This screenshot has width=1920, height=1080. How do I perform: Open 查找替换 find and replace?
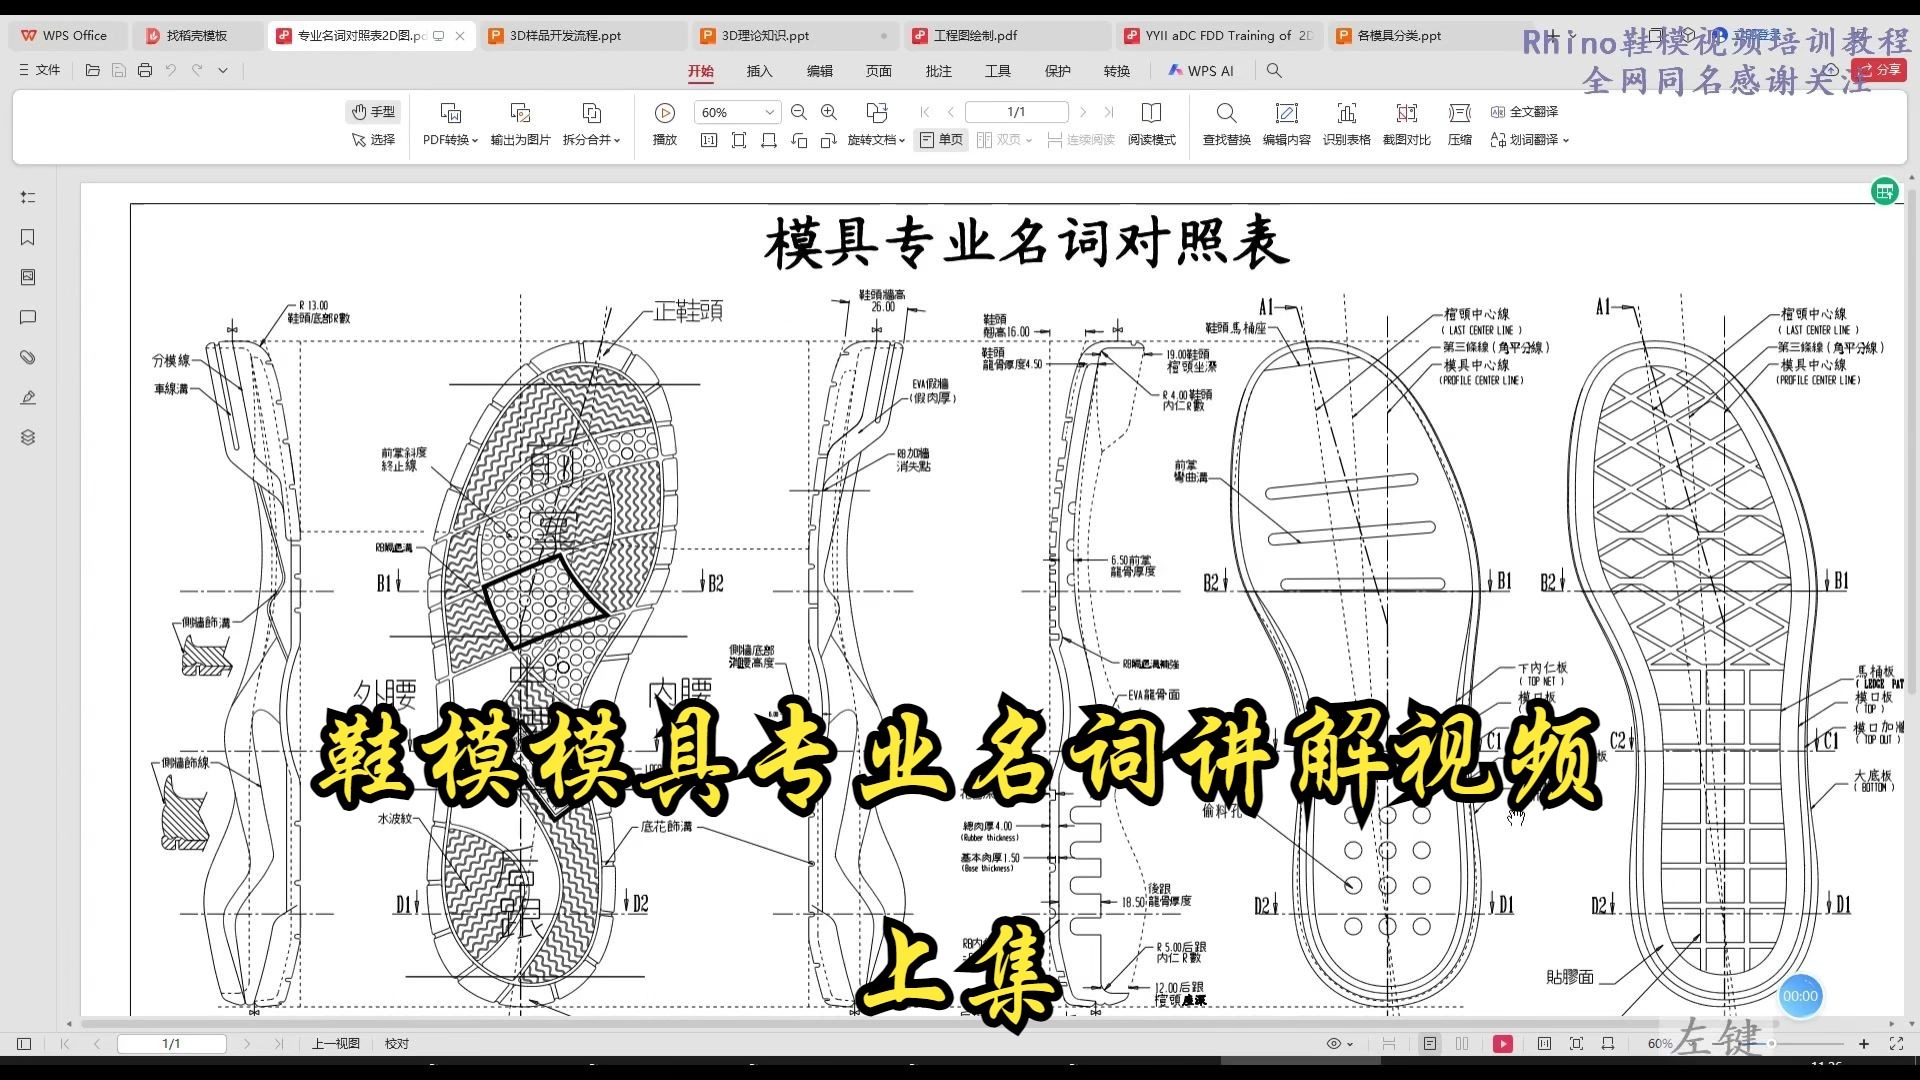point(1226,124)
